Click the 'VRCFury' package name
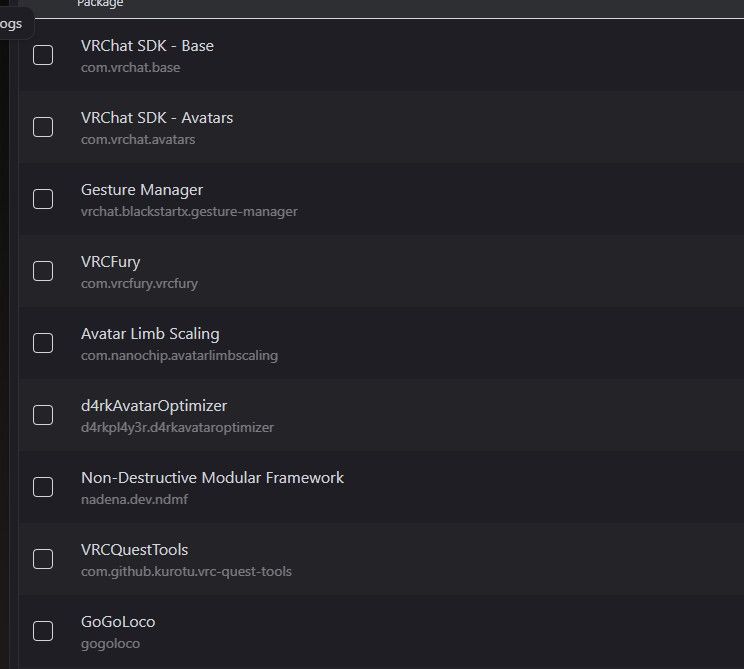This screenshot has height=669, width=744. coord(111,262)
